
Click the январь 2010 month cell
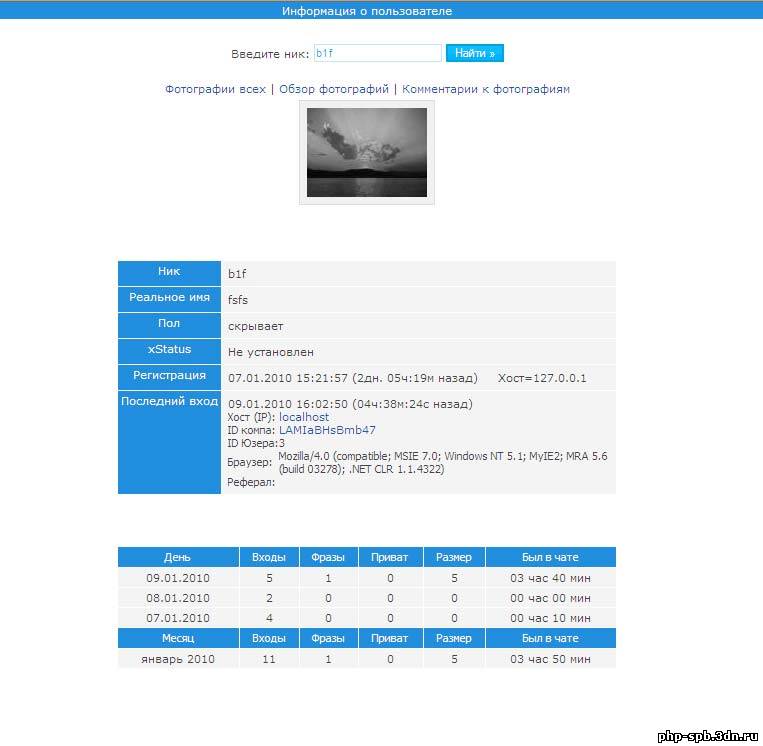[x=180, y=659]
